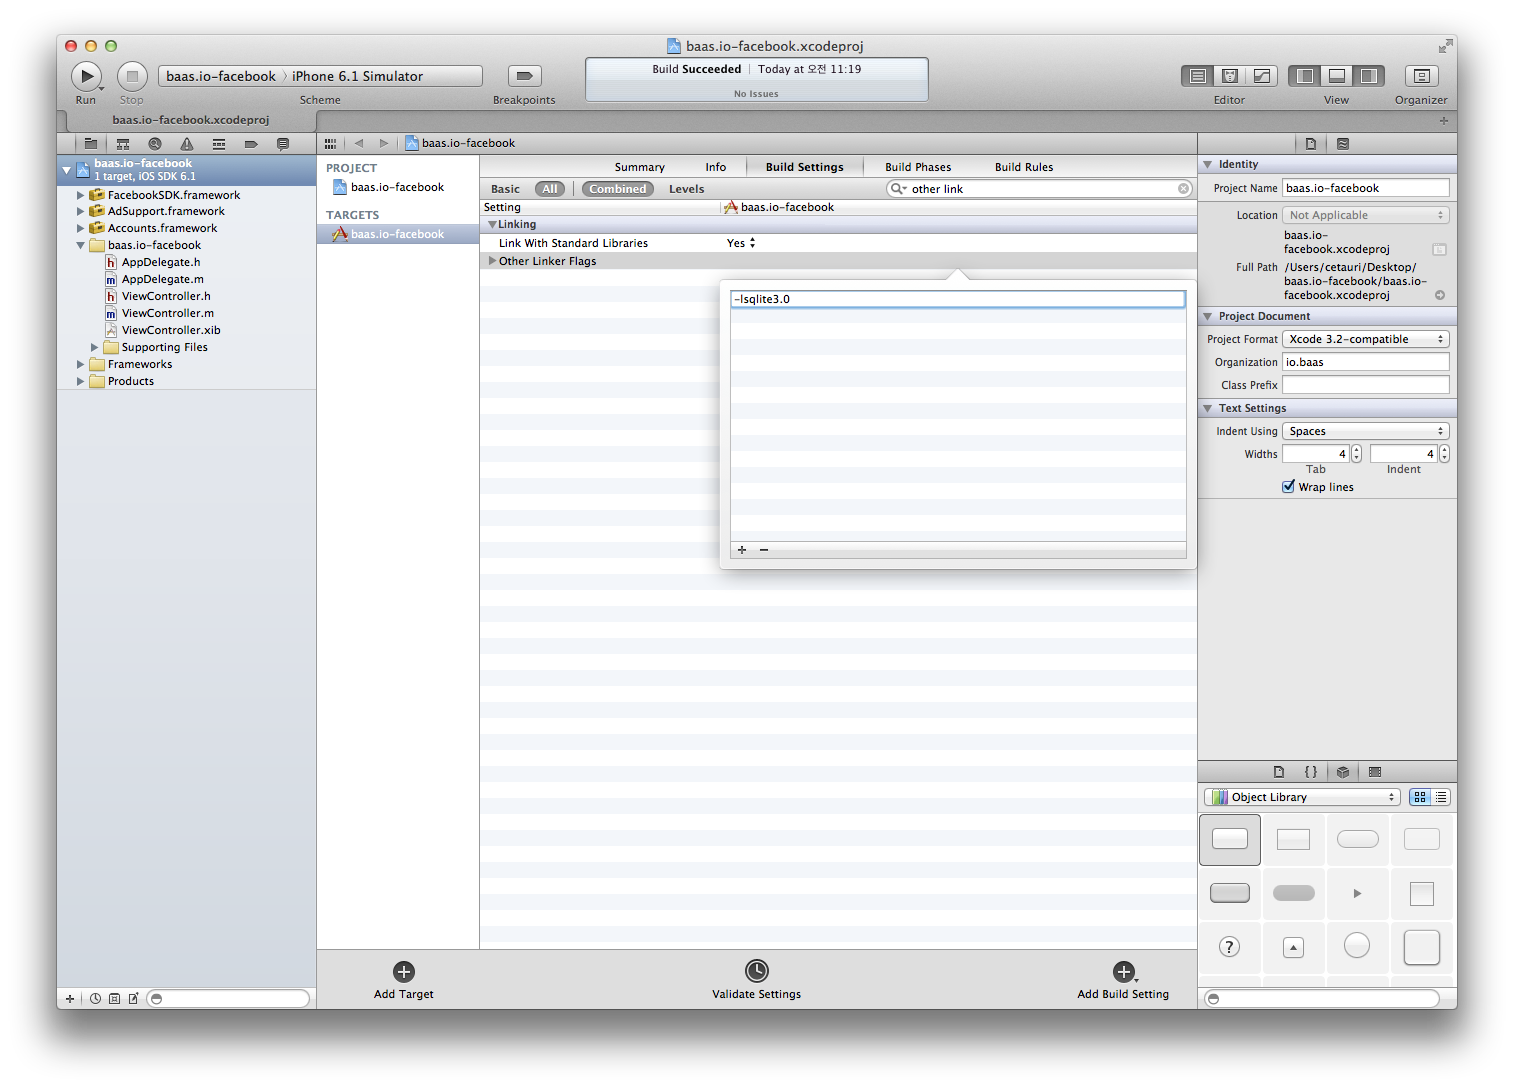Open the Build Phases tab

[918, 167]
